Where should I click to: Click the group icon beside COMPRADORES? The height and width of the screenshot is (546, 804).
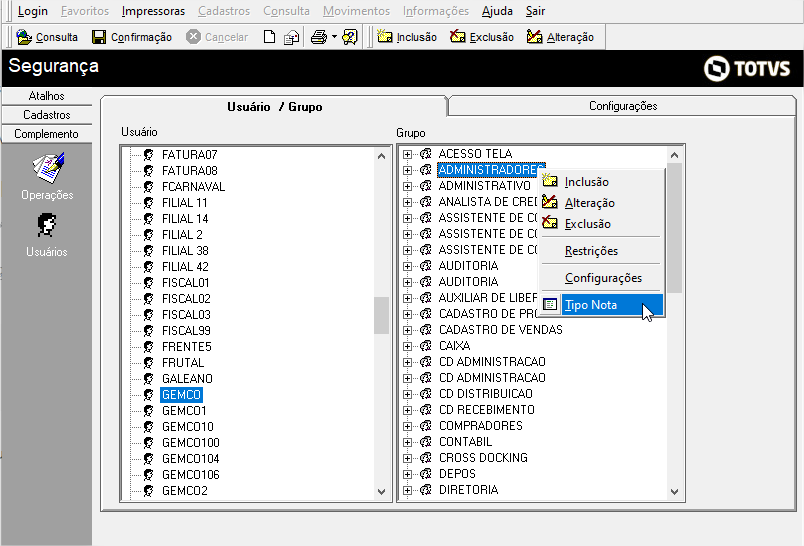pyautogui.click(x=426, y=426)
